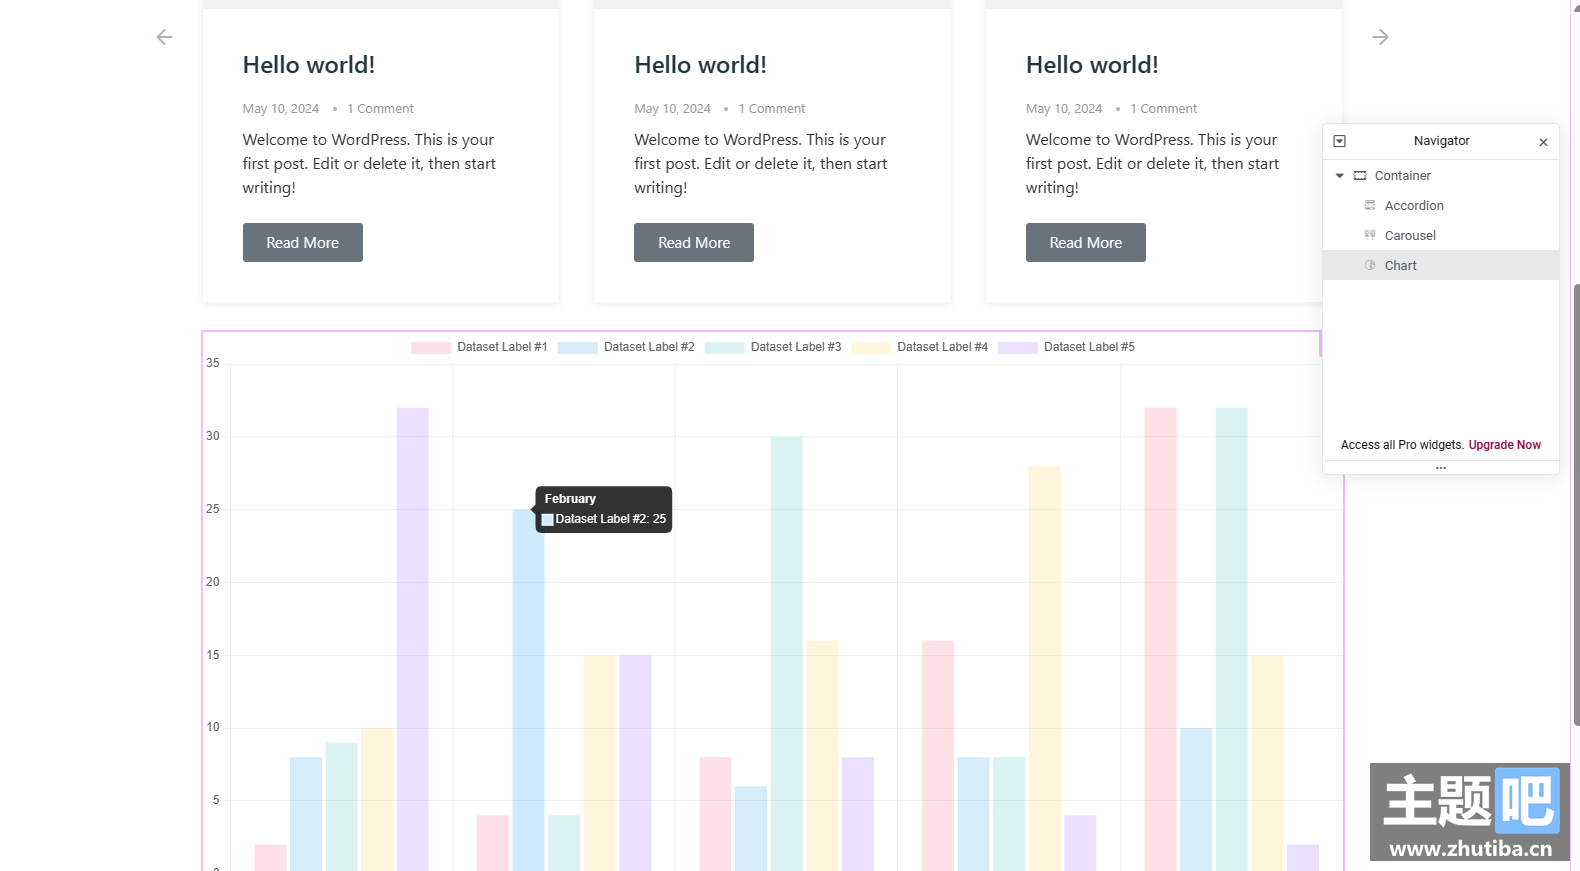Toggle Dataset Label #3 legend swatch
Screen dimensions: 1580x871
(724, 348)
